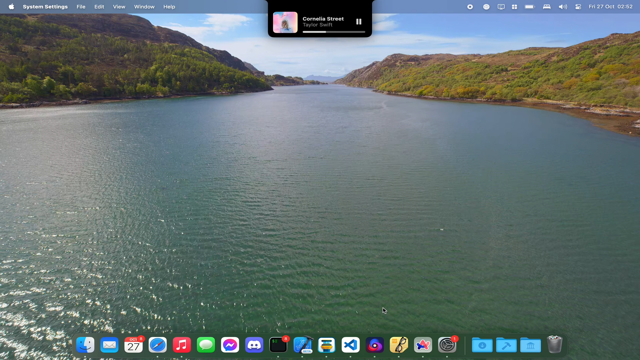Launch Safari from the dock

coord(158,345)
